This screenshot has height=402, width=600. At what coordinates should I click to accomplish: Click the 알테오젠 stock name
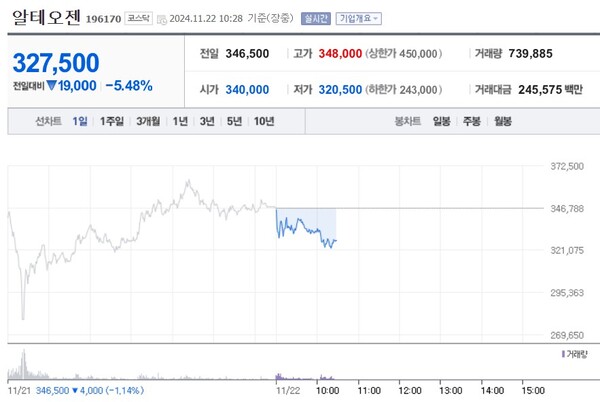coord(48,17)
